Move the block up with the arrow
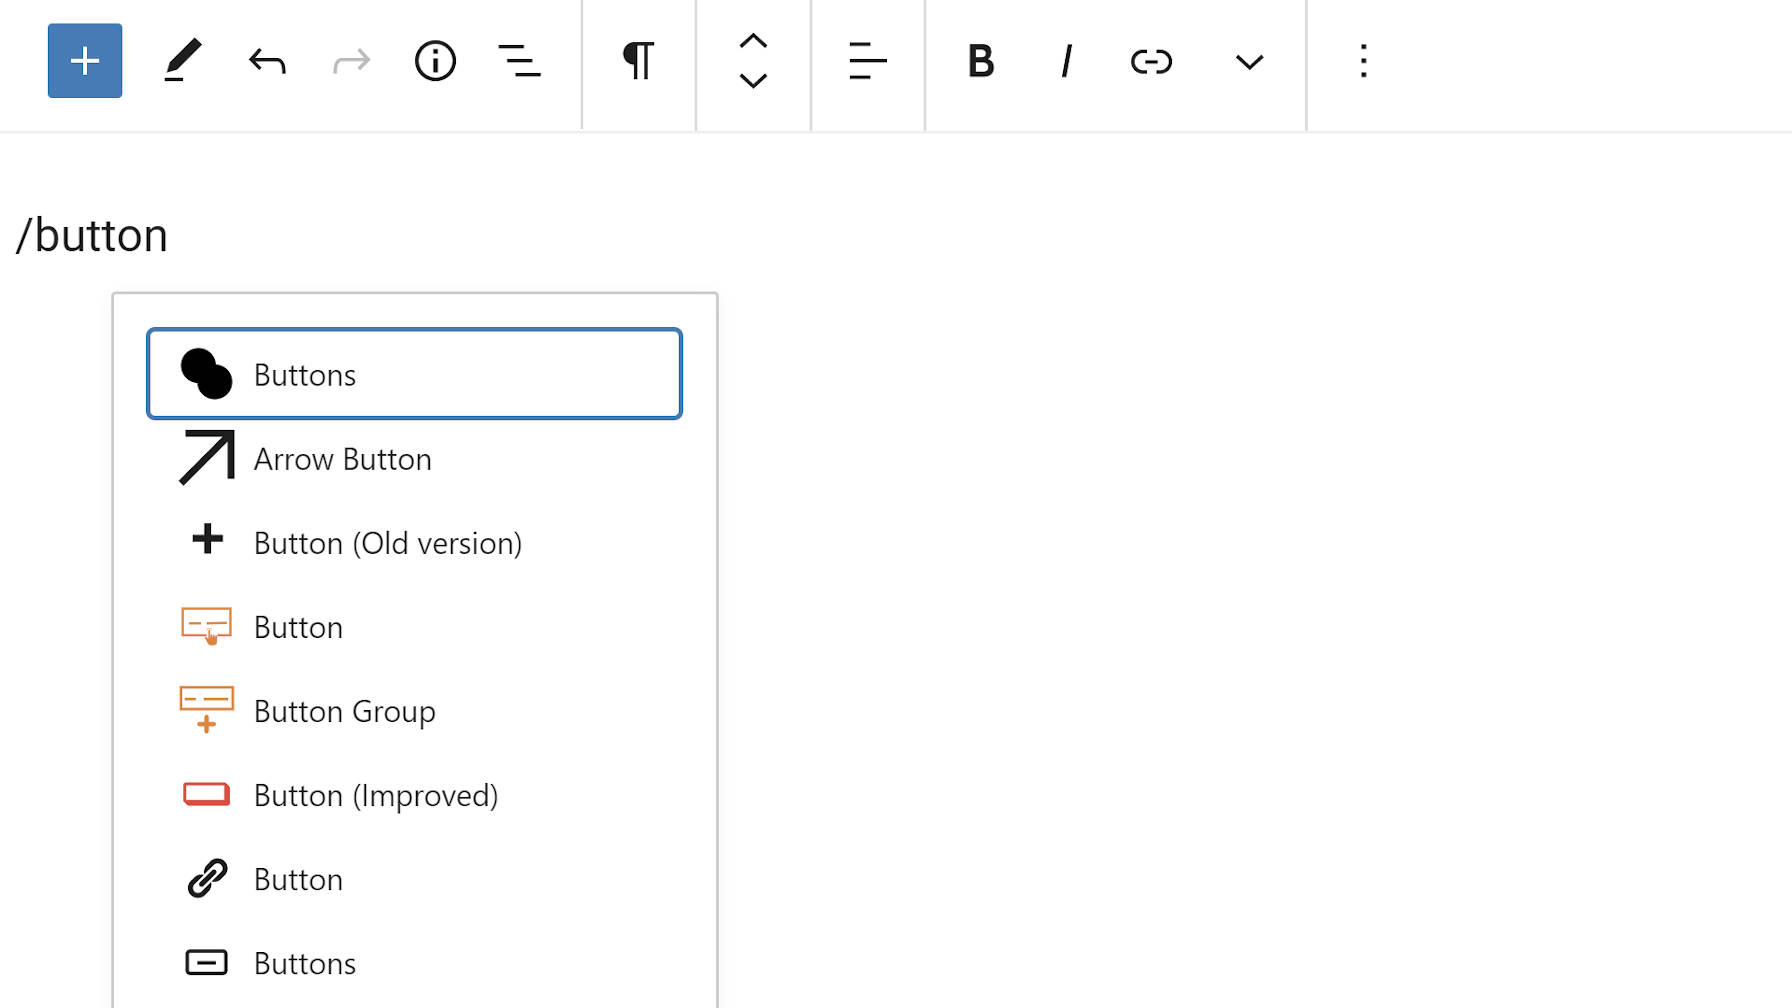Screen dimensions: 1792x1008 (x=753, y=41)
